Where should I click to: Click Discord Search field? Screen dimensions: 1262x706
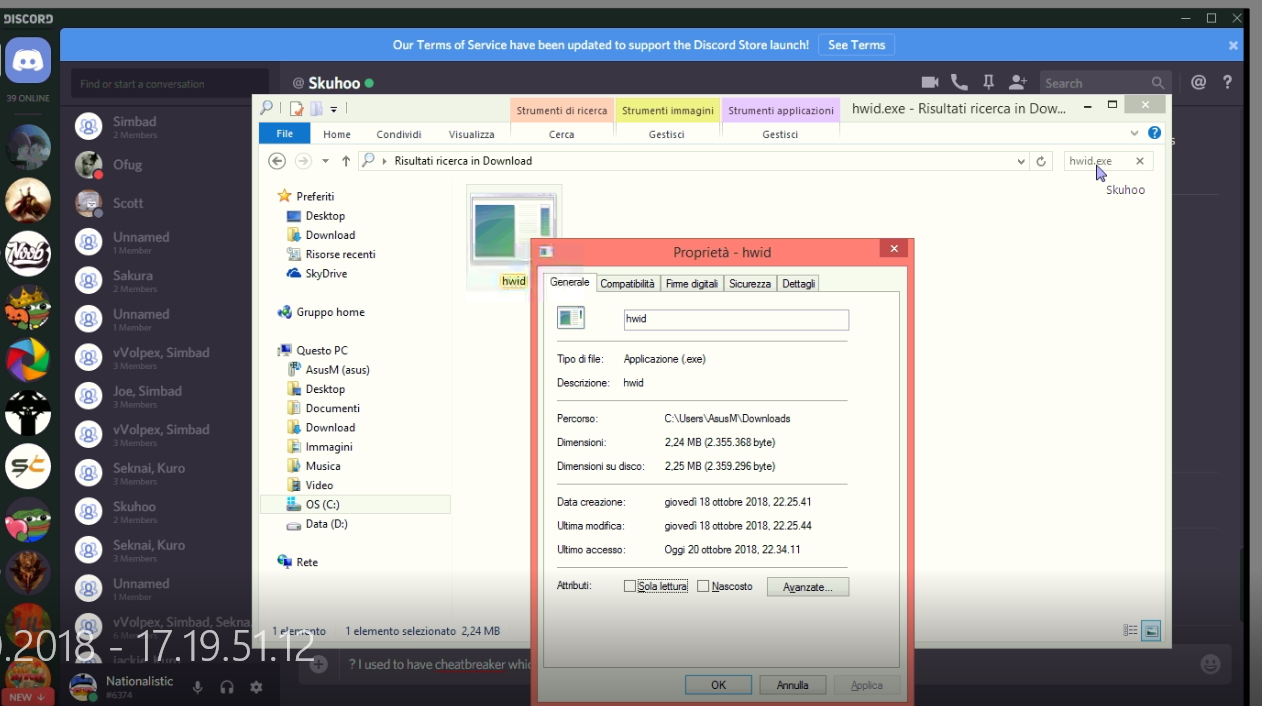1105,83
